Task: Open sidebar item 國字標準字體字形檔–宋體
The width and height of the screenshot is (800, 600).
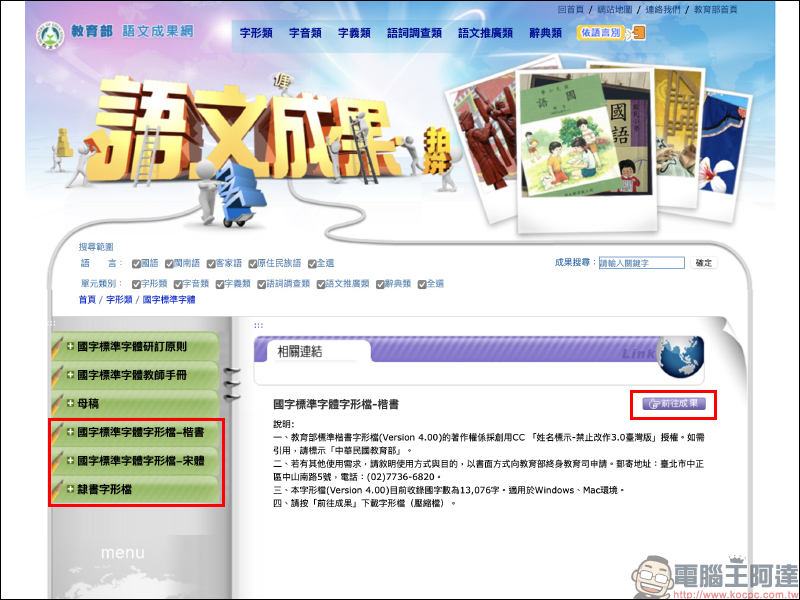Action: (136, 461)
